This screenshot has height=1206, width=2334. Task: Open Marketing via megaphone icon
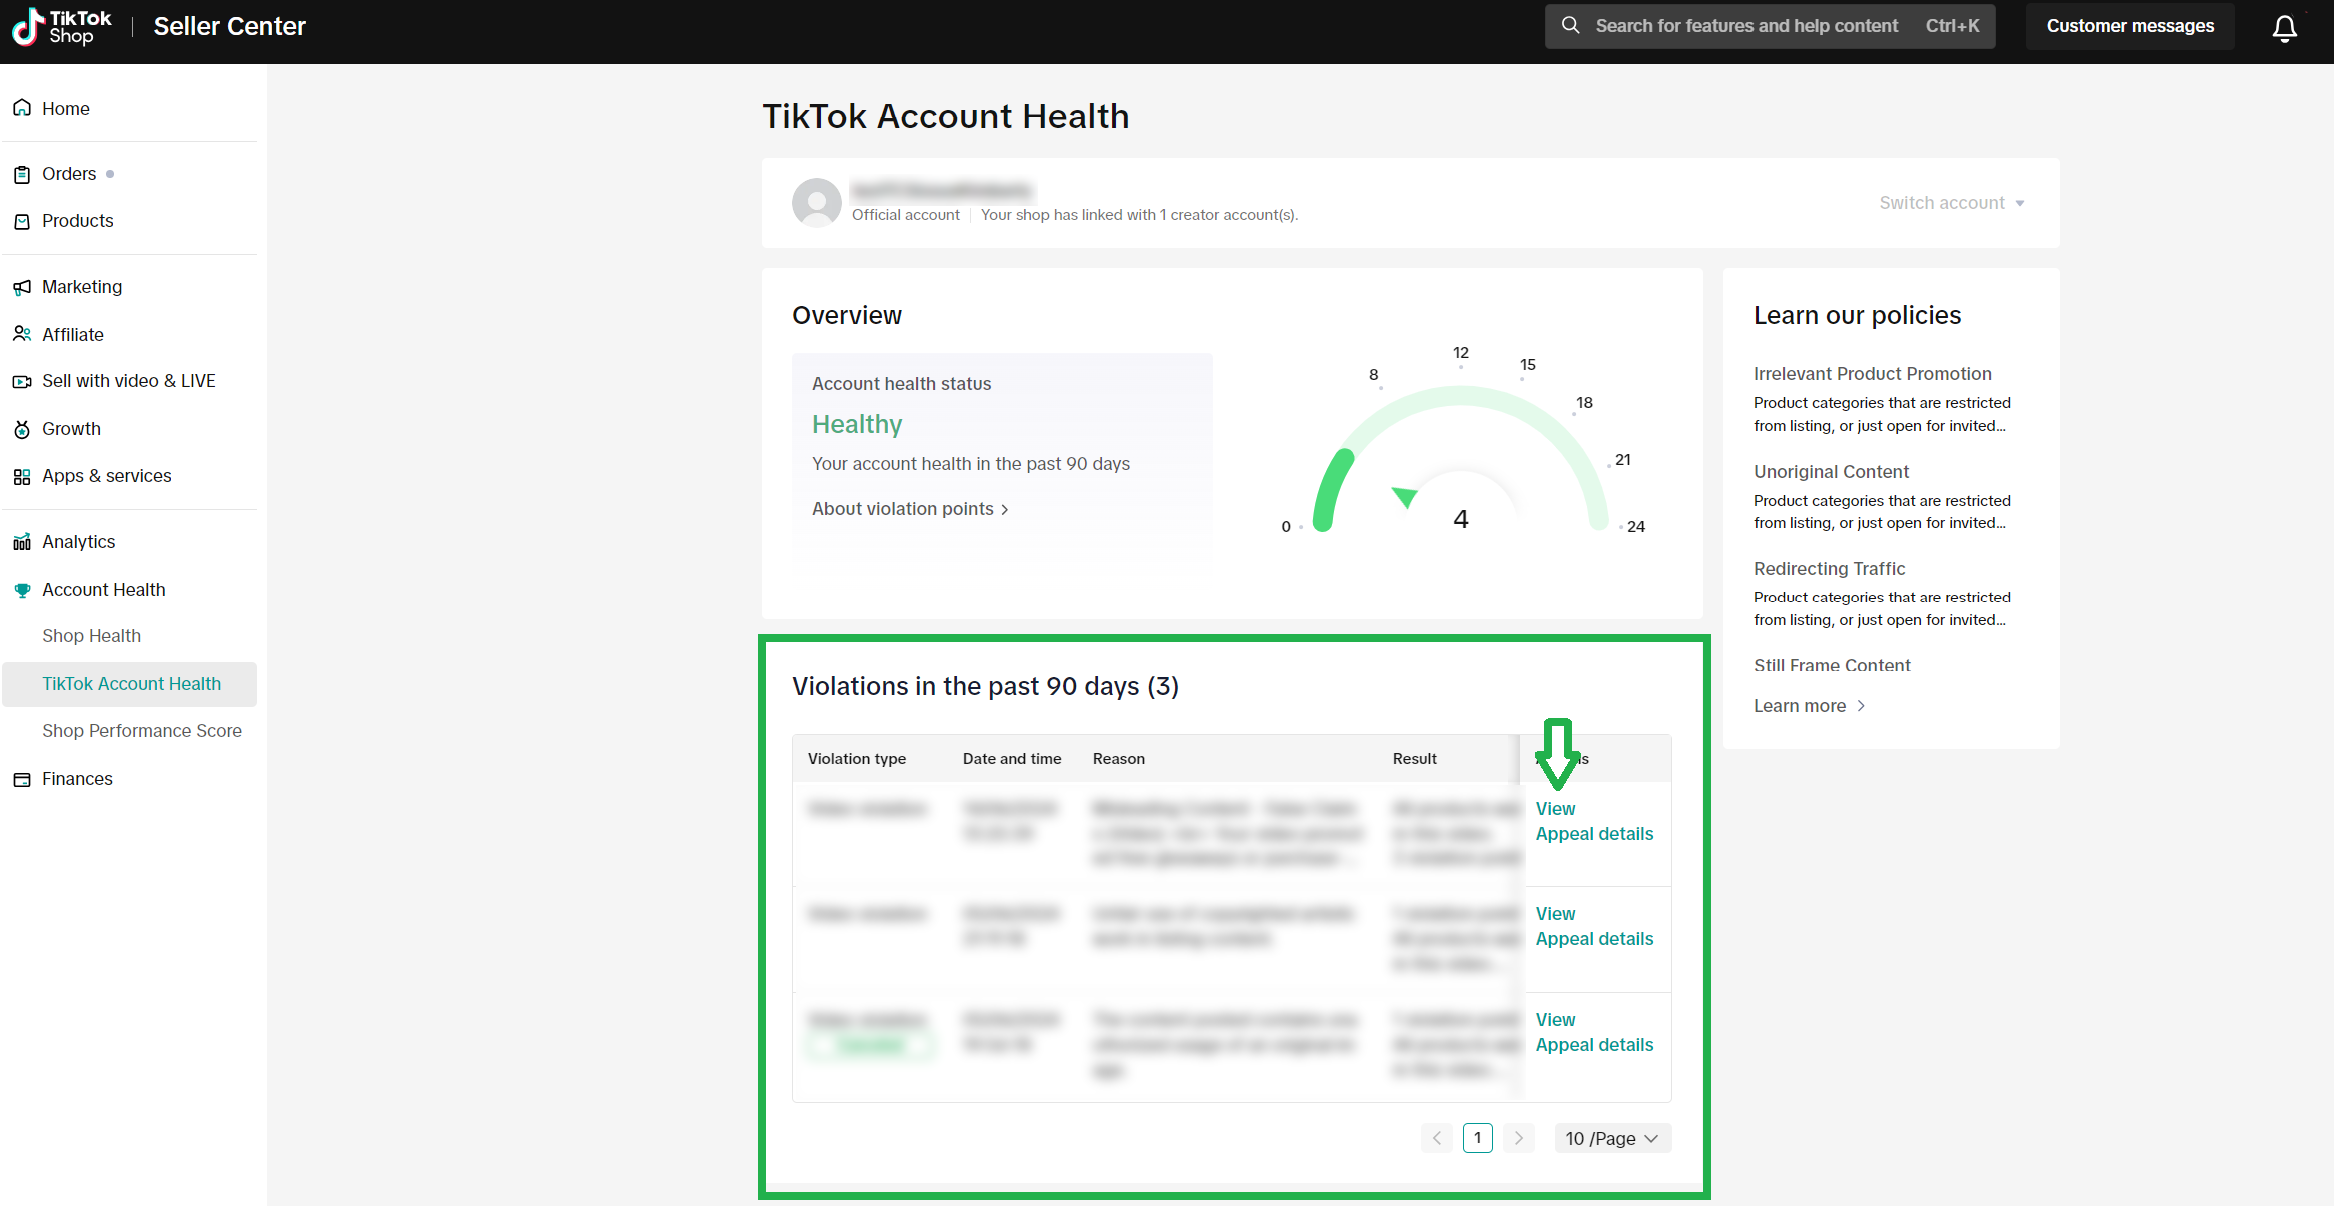22,287
